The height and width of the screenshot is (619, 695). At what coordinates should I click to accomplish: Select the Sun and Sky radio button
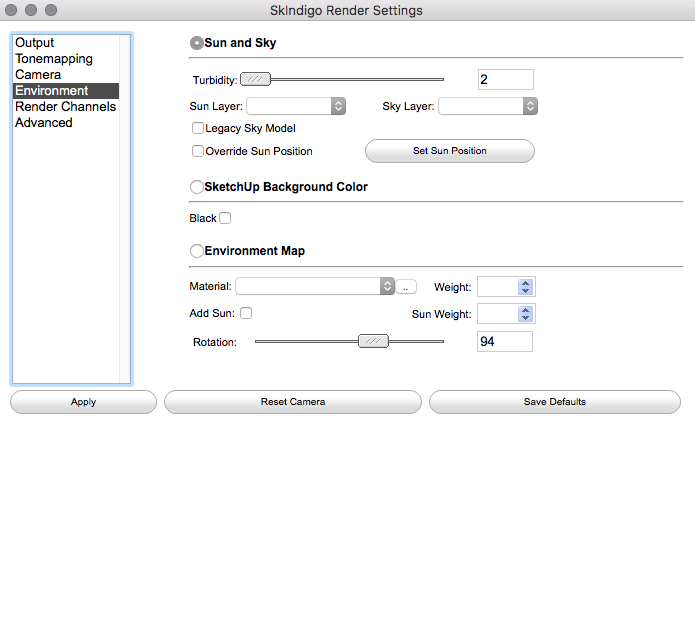(197, 43)
